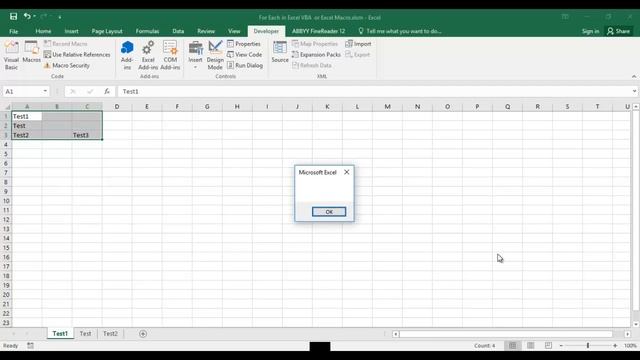The image size is (640, 360).
Task: Open the ABBYY FineReader 12 tab
Action: point(318,31)
